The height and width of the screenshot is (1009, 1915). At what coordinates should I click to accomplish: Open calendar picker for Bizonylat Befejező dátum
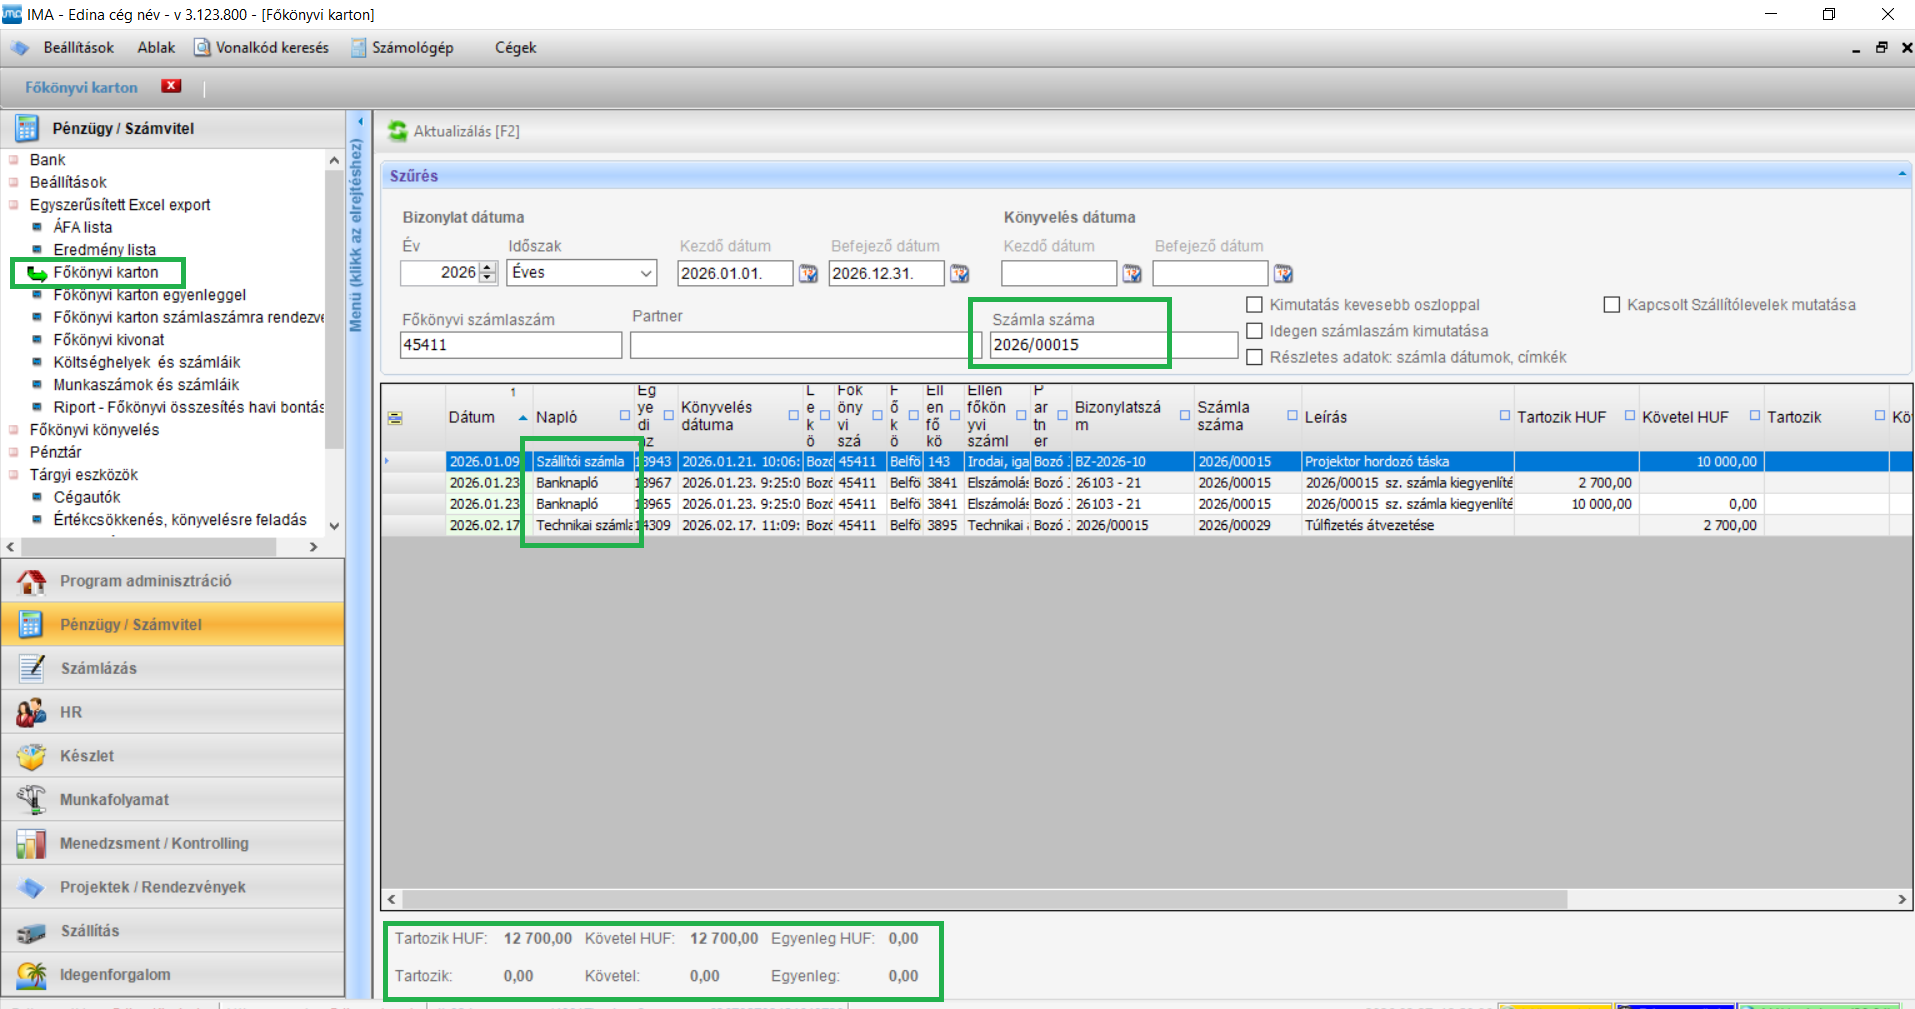click(x=959, y=274)
